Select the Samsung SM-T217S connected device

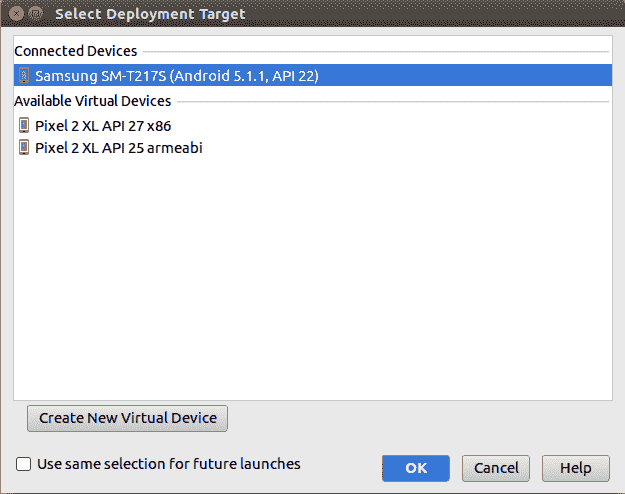tap(313, 75)
